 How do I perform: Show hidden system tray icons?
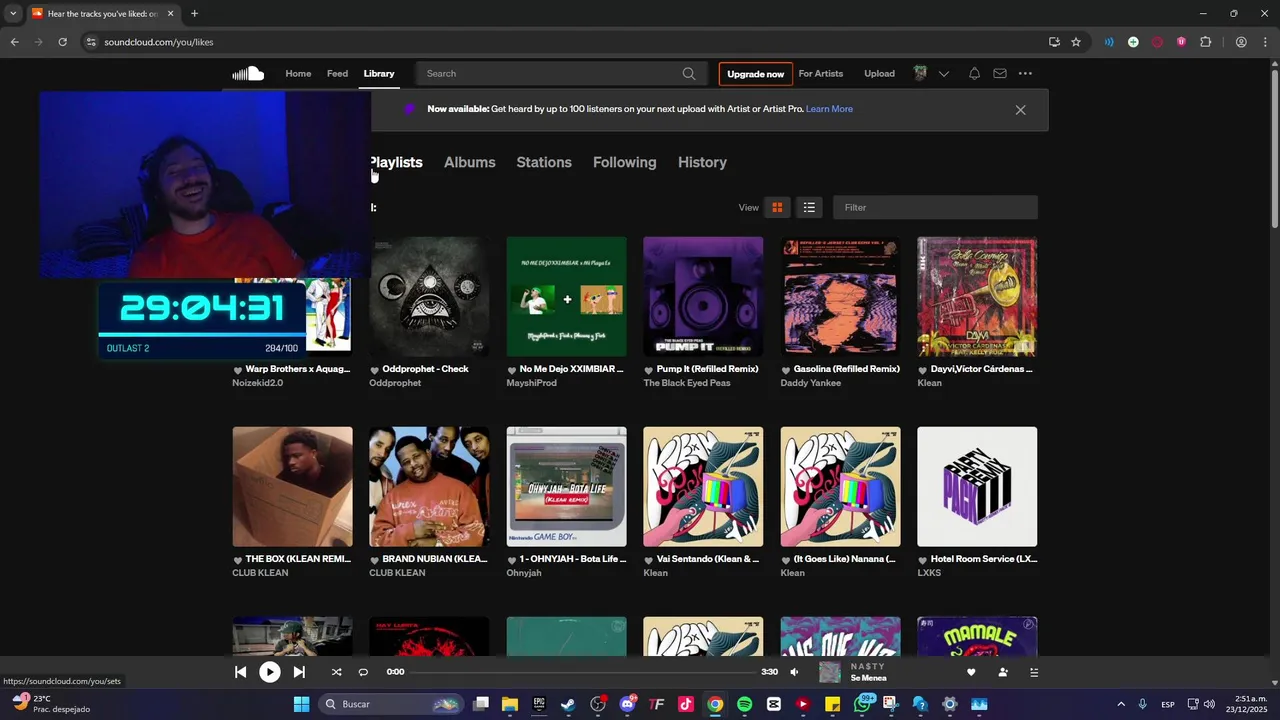1121,704
